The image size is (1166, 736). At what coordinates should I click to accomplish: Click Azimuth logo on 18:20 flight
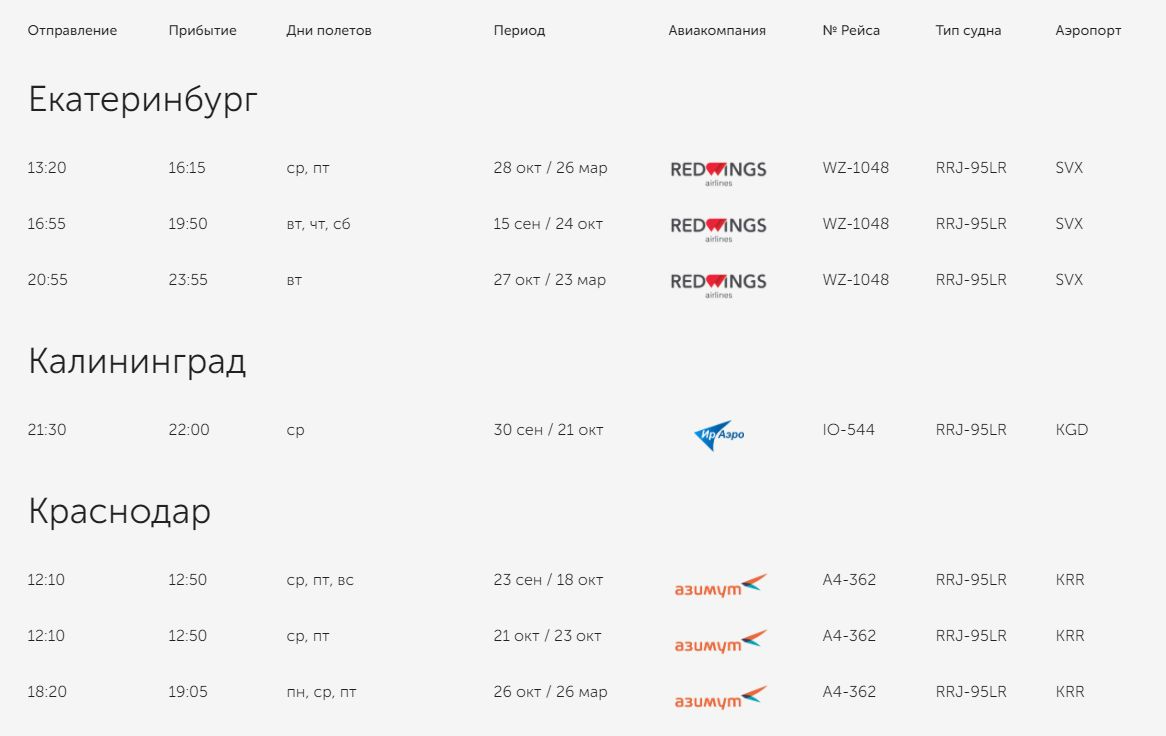[720, 697]
